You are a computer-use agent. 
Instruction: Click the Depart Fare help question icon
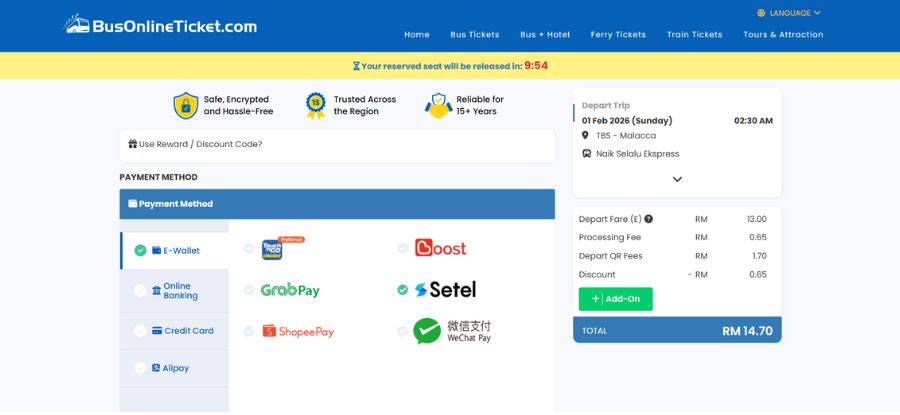tap(649, 219)
